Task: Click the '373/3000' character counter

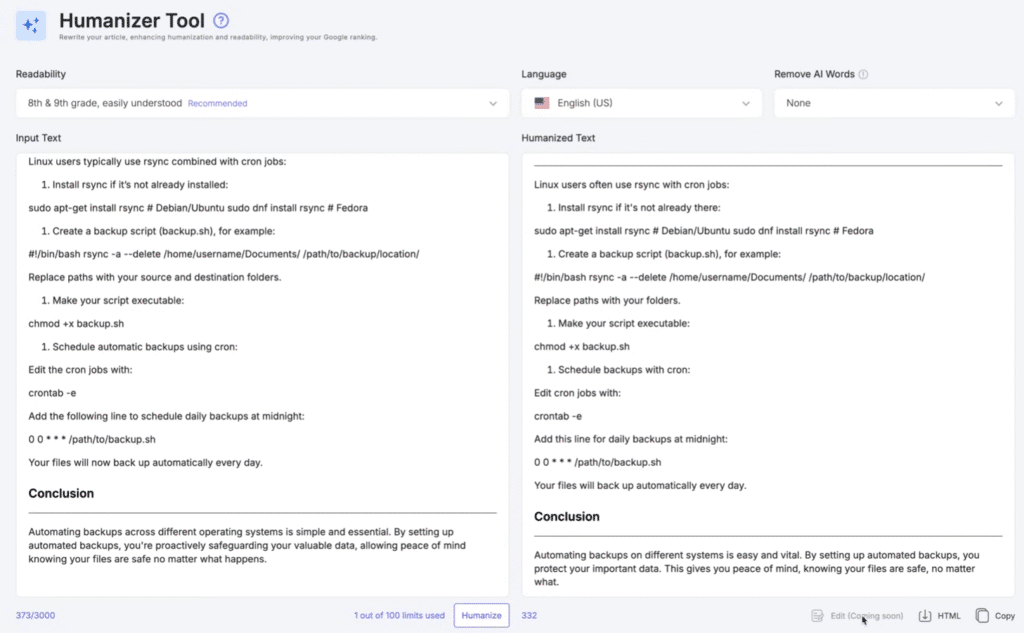Action: 35,615
